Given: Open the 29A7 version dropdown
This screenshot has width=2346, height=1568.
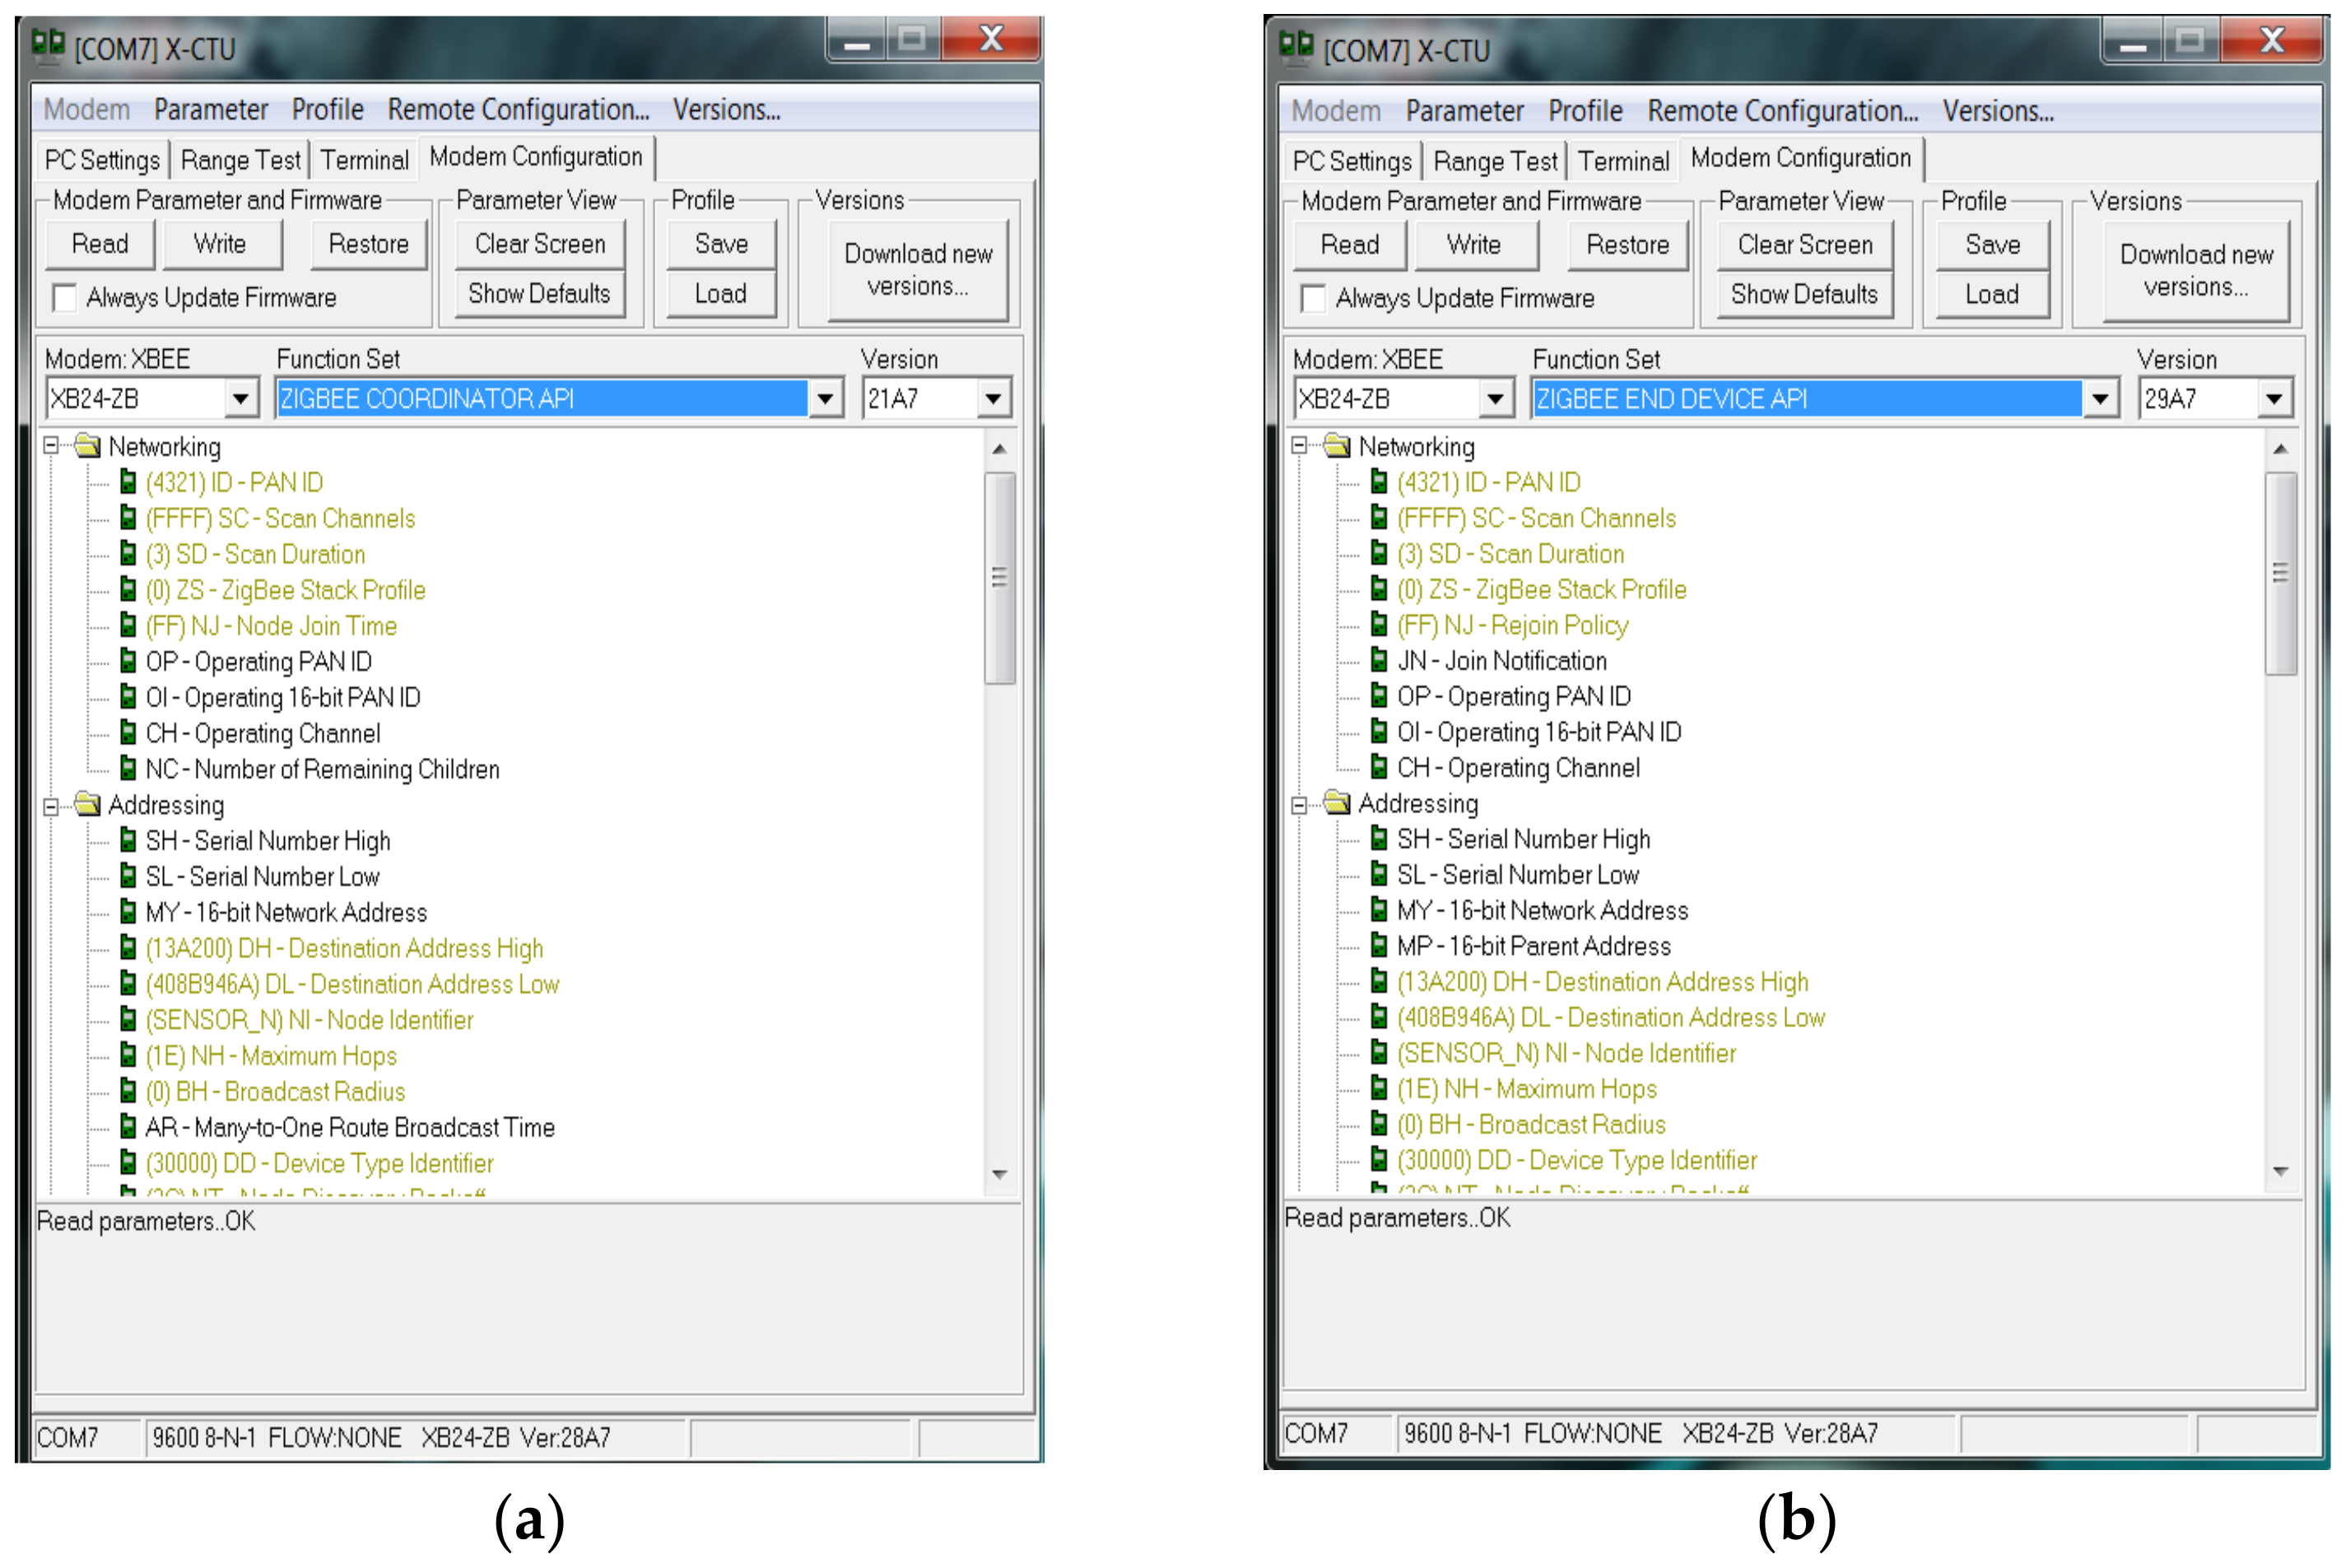Looking at the screenshot, I should click(2273, 399).
